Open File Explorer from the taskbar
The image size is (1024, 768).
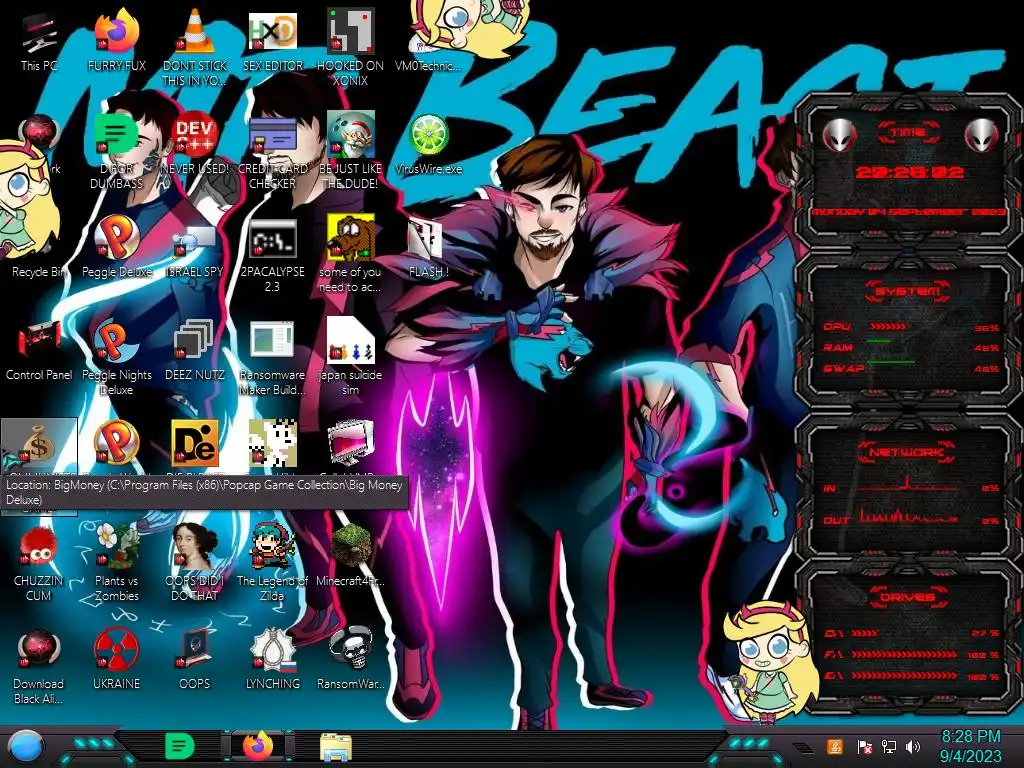336,746
